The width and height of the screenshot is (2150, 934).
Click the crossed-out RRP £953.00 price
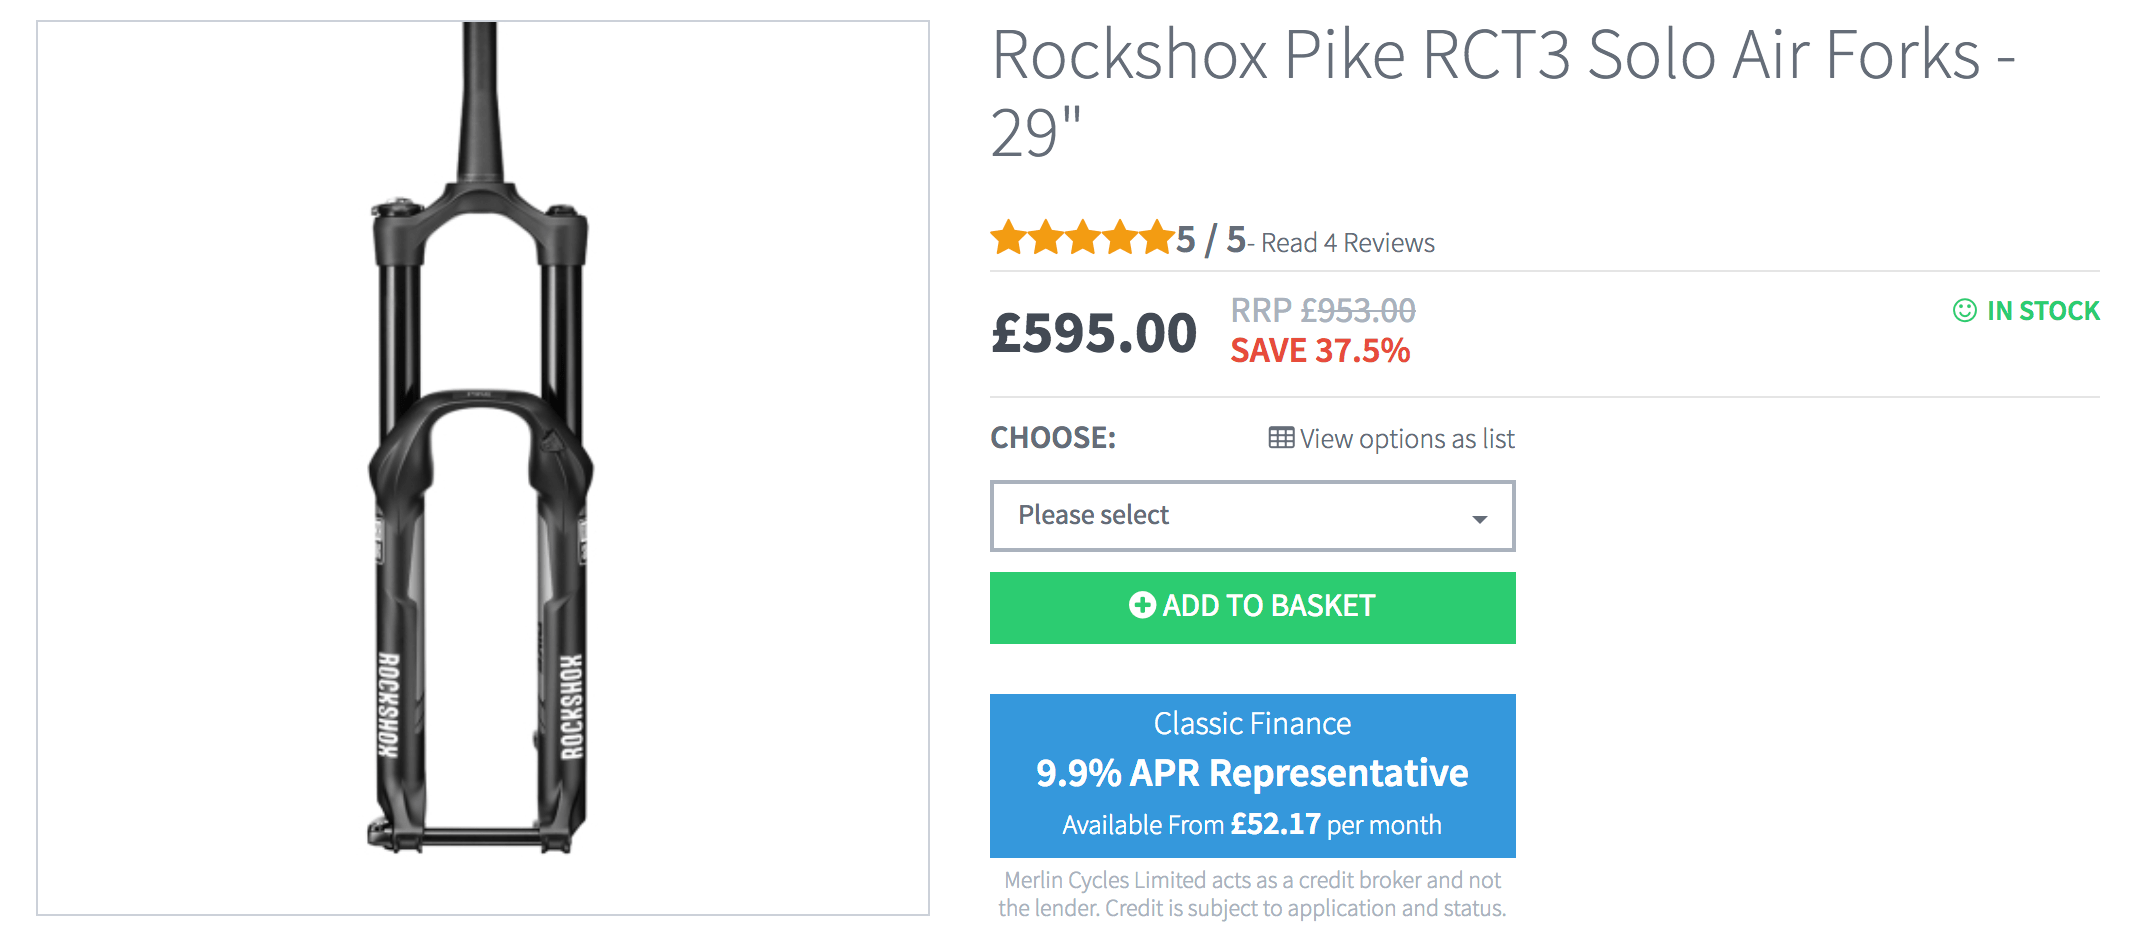click(1322, 310)
